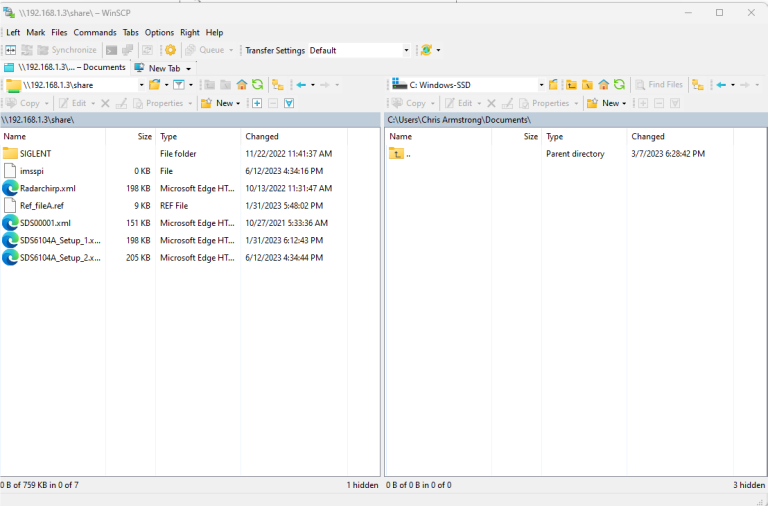Select the Radarchirp.xml file

point(47,188)
